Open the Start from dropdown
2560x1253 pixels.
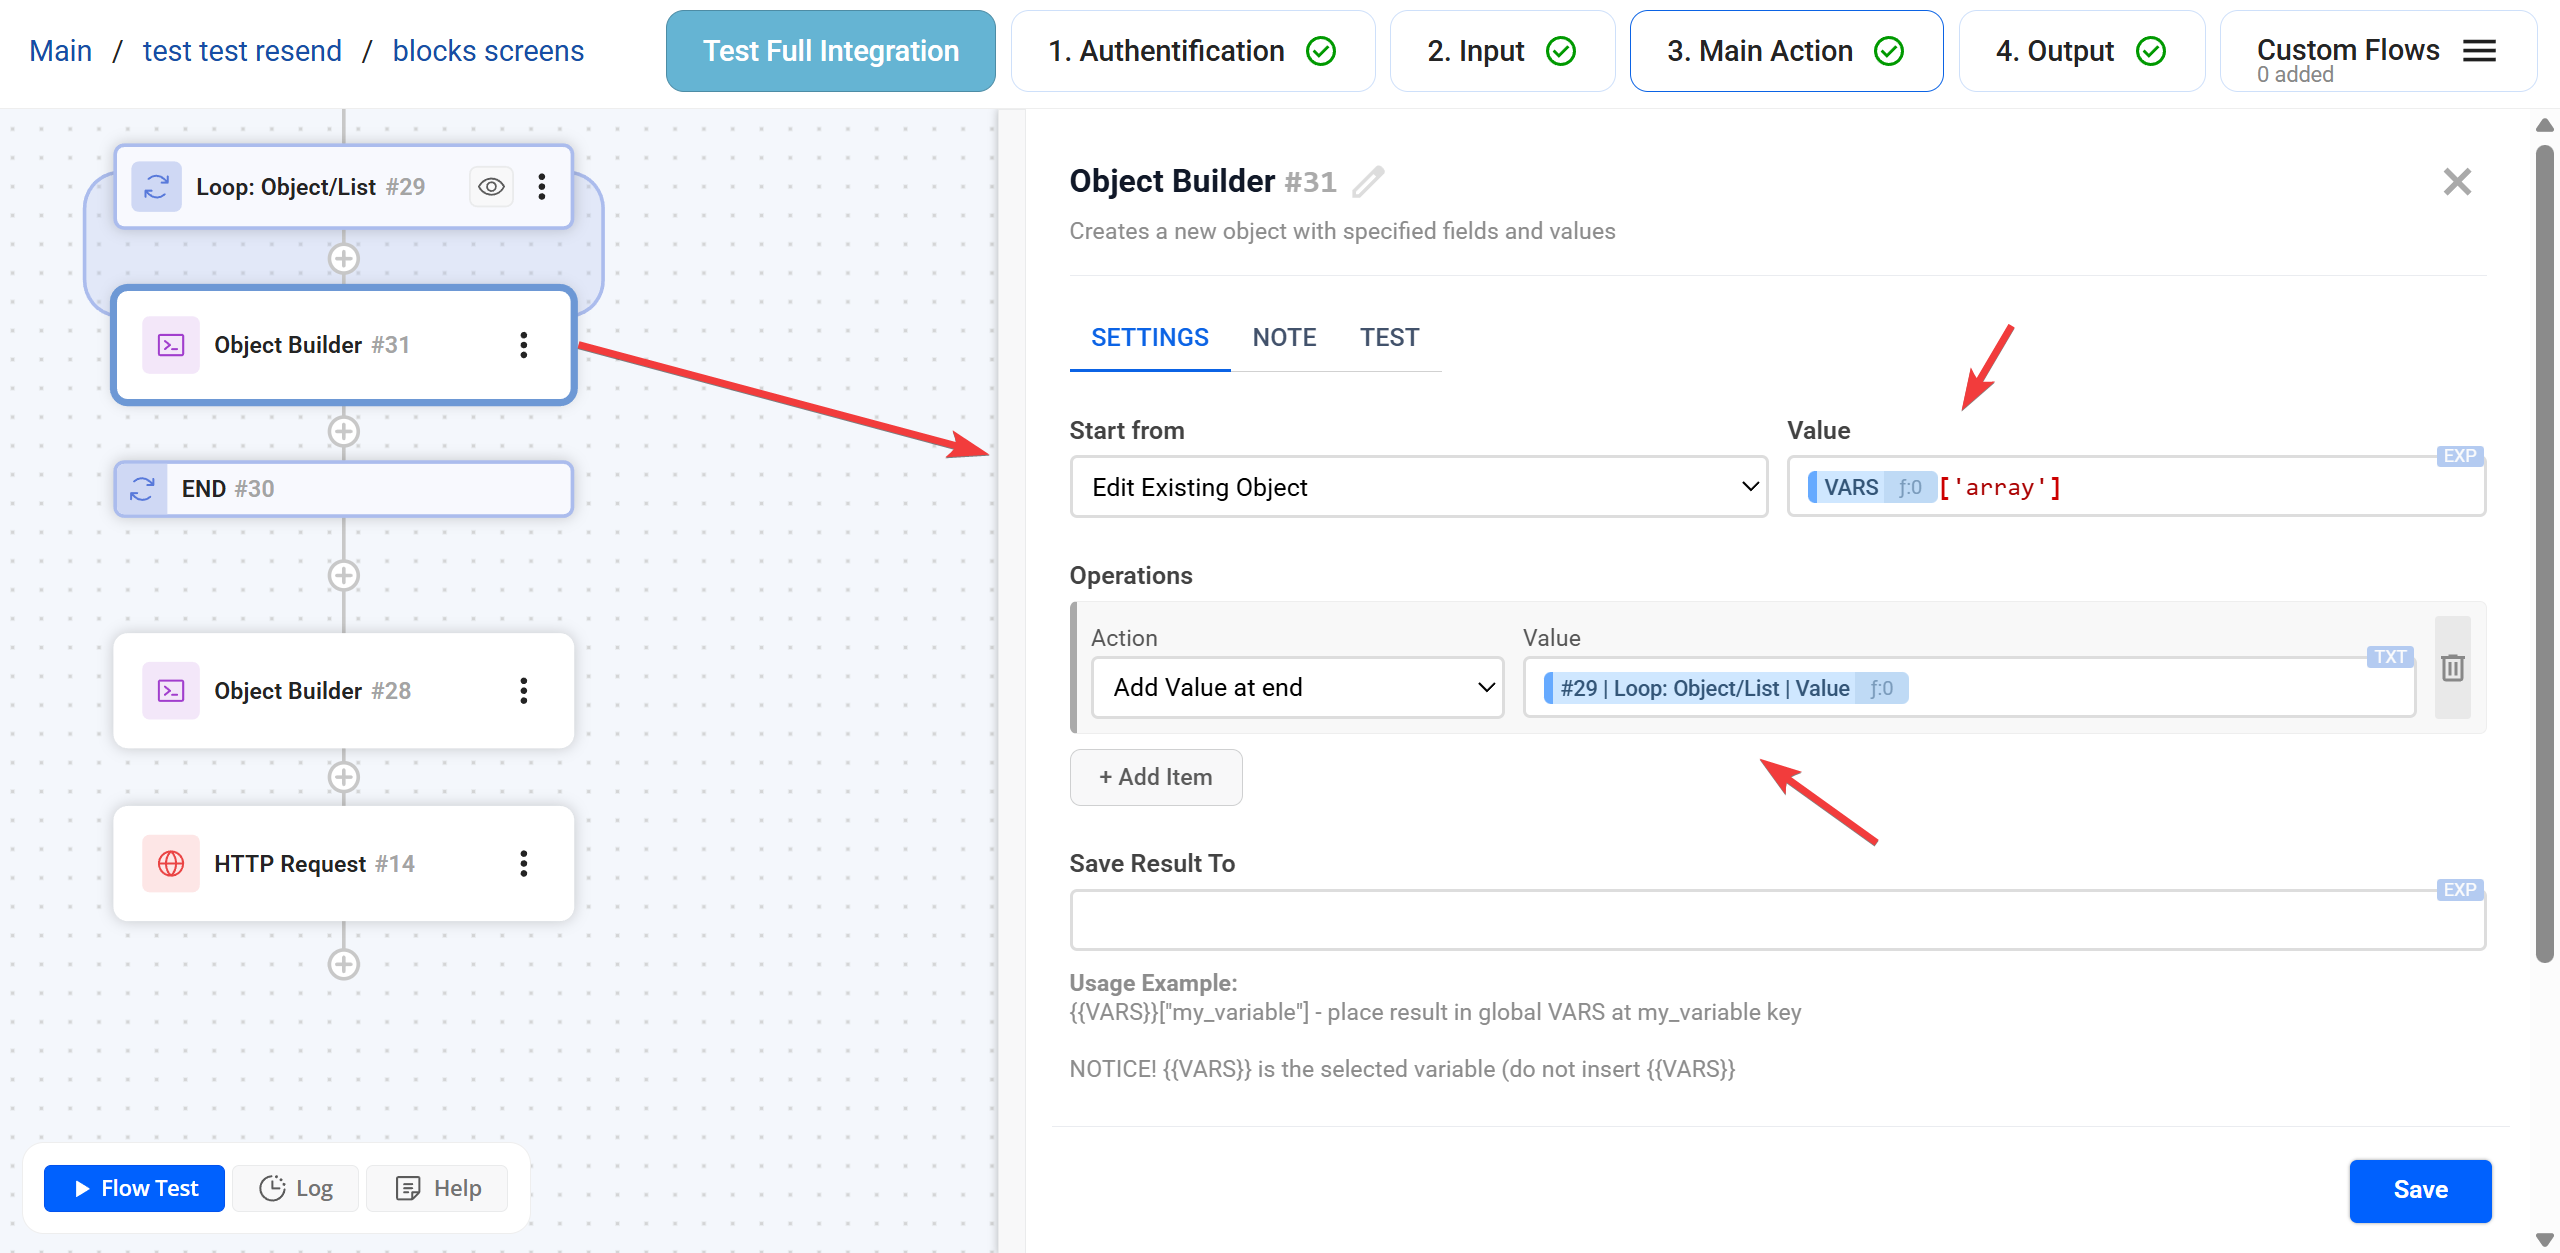coord(1418,487)
